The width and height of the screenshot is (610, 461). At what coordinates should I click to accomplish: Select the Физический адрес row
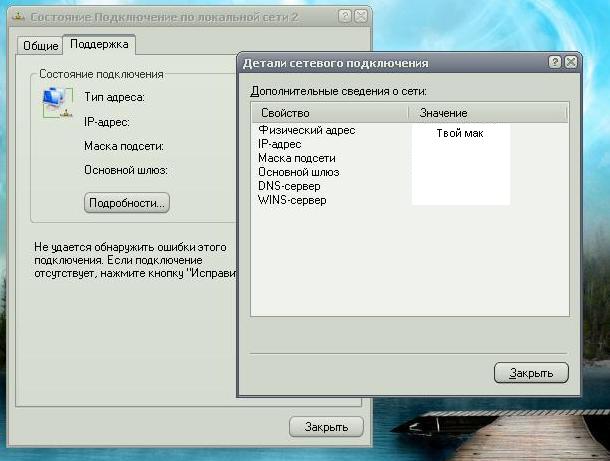coord(306,130)
